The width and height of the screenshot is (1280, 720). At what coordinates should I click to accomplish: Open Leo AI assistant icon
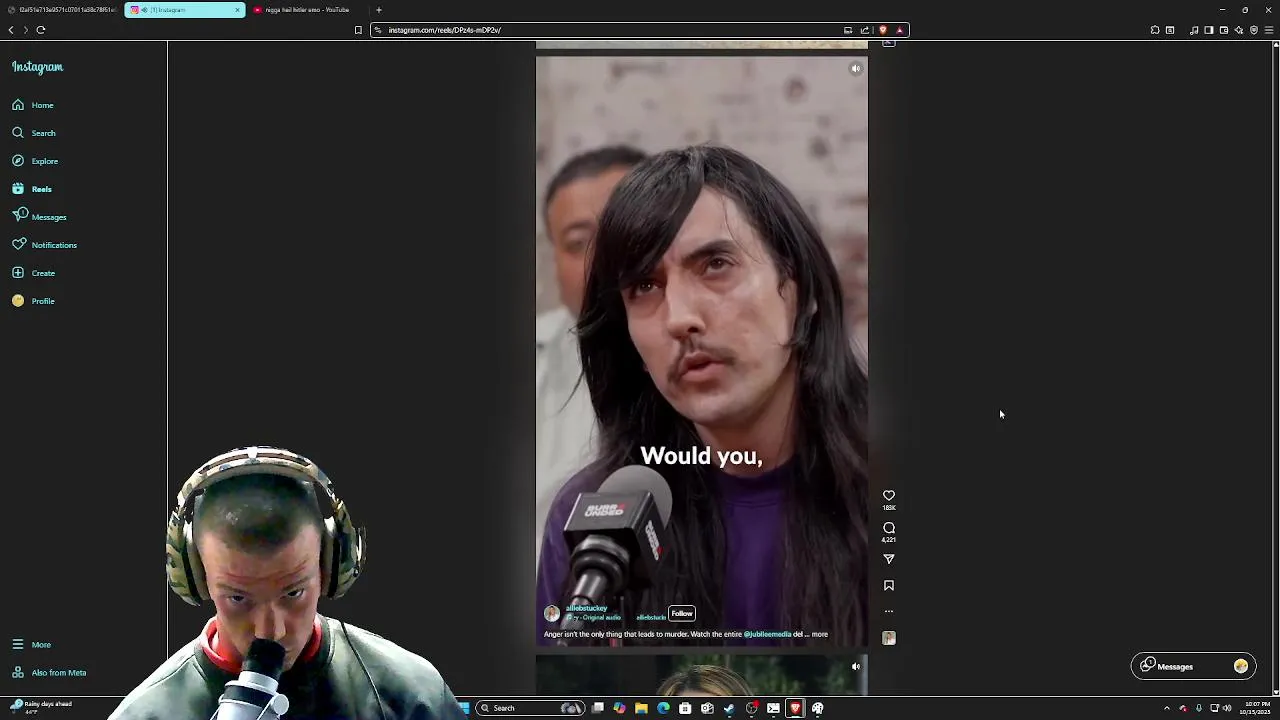tap(1239, 30)
